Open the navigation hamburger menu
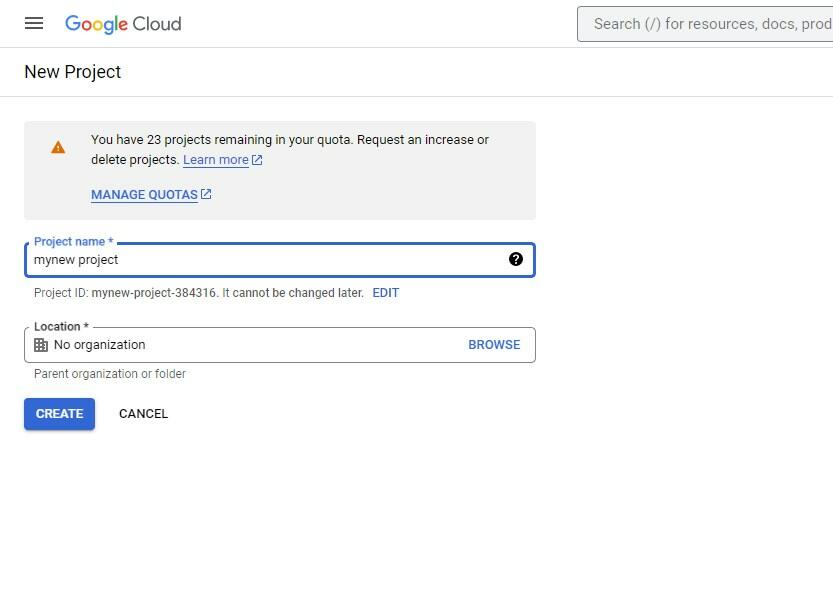The height and width of the screenshot is (597, 833). pyautogui.click(x=33, y=23)
